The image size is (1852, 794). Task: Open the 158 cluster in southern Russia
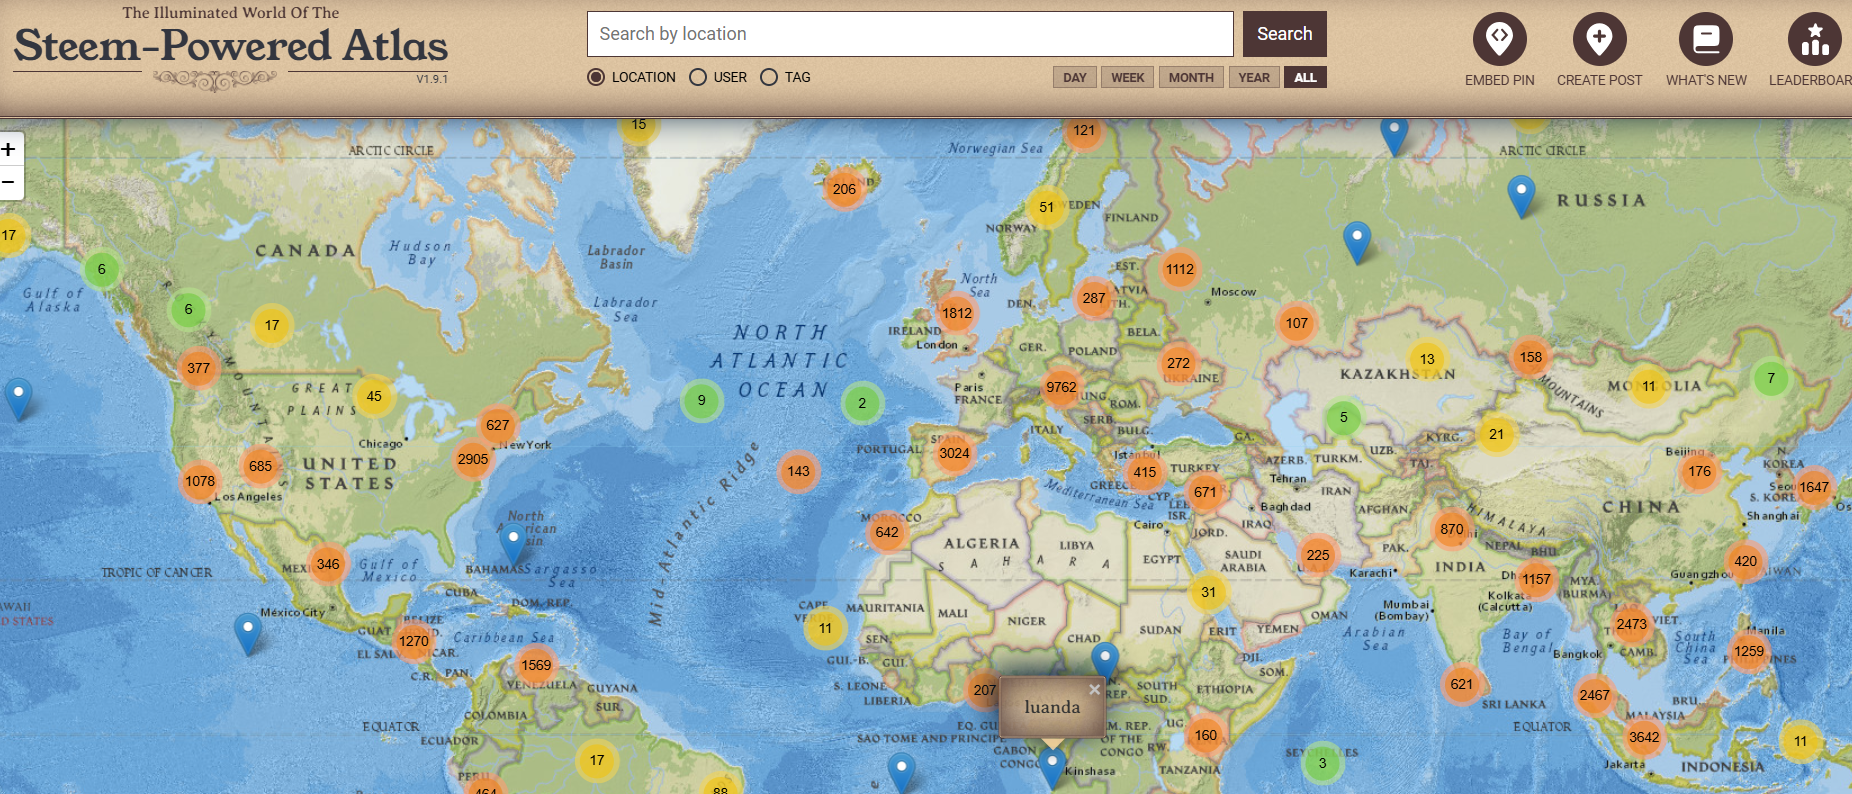click(1531, 357)
